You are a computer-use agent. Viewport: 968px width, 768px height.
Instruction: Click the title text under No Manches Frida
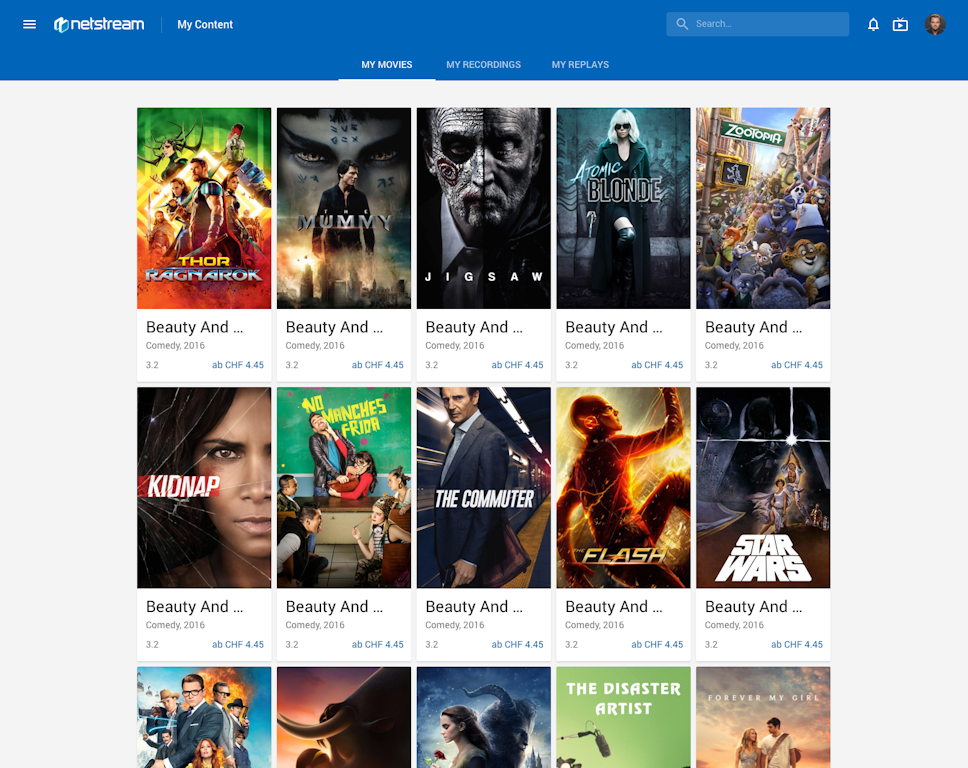pyautogui.click(x=334, y=607)
